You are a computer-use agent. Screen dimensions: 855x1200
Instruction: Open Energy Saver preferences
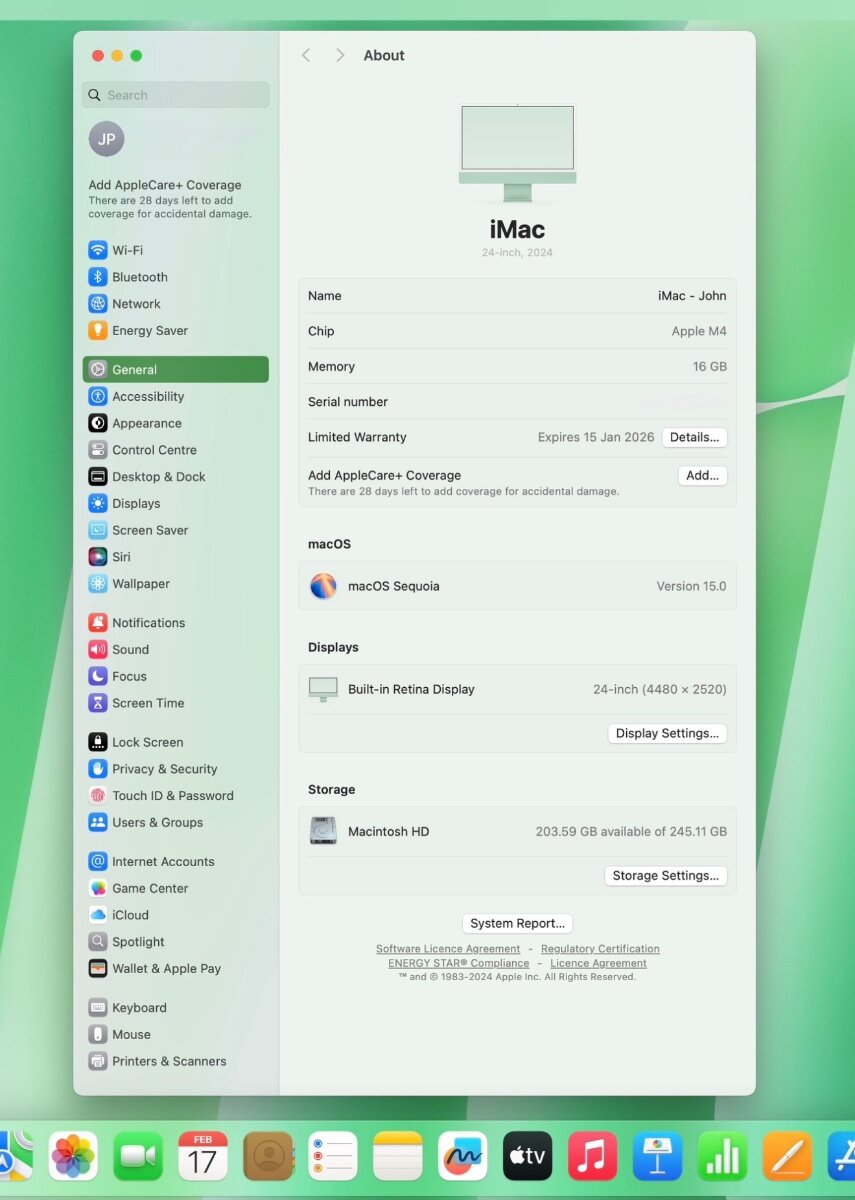(175, 331)
